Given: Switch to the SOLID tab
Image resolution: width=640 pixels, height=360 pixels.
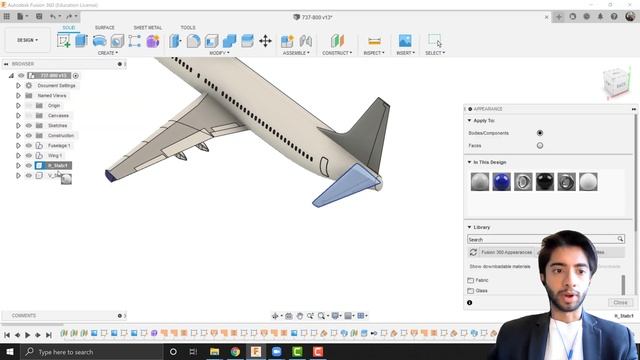Looking at the screenshot, I should coord(69,27).
